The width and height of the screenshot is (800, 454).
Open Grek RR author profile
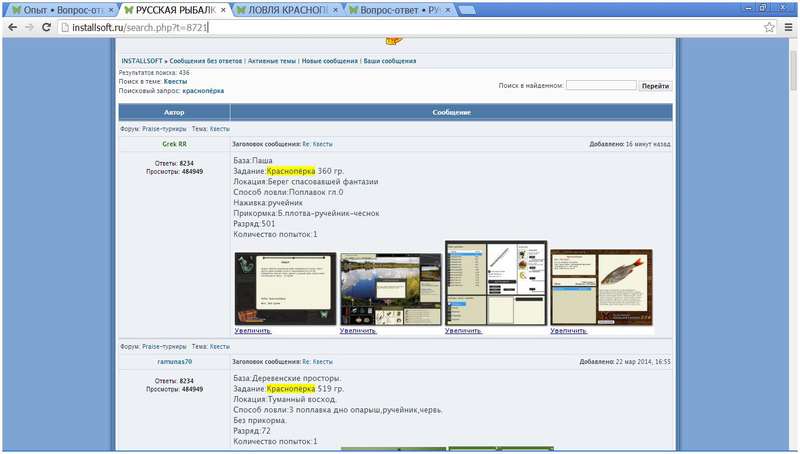click(x=174, y=144)
